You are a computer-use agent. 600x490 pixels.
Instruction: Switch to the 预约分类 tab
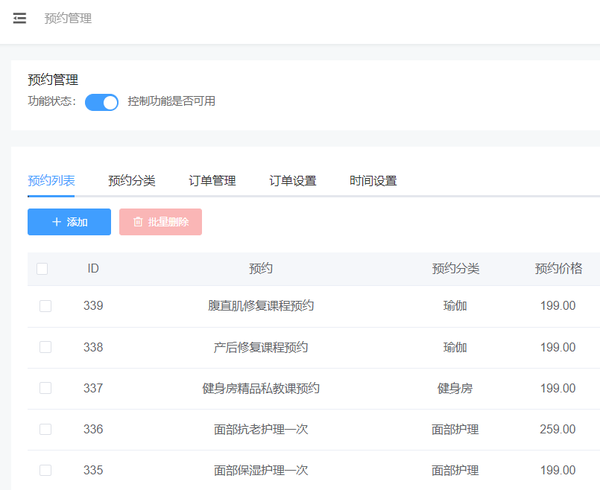pyautogui.click(x=132, y=181)
